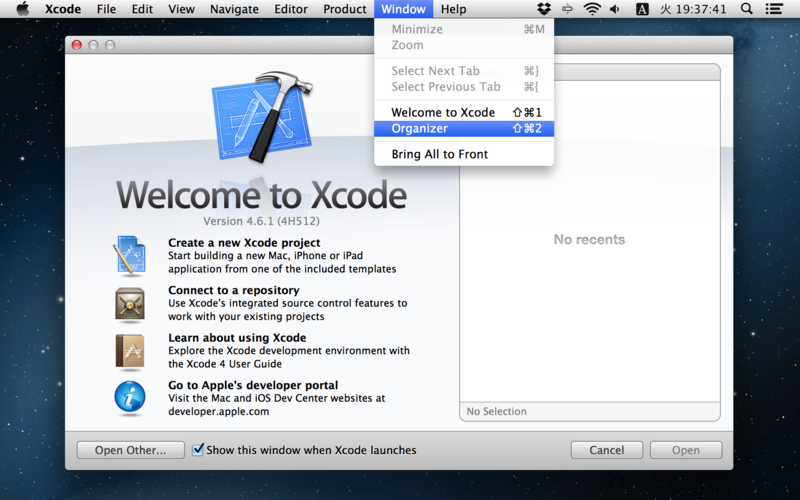800x500 pixels.
Task: Open the Xcode application menu
Action: click(x=63, y=9)
